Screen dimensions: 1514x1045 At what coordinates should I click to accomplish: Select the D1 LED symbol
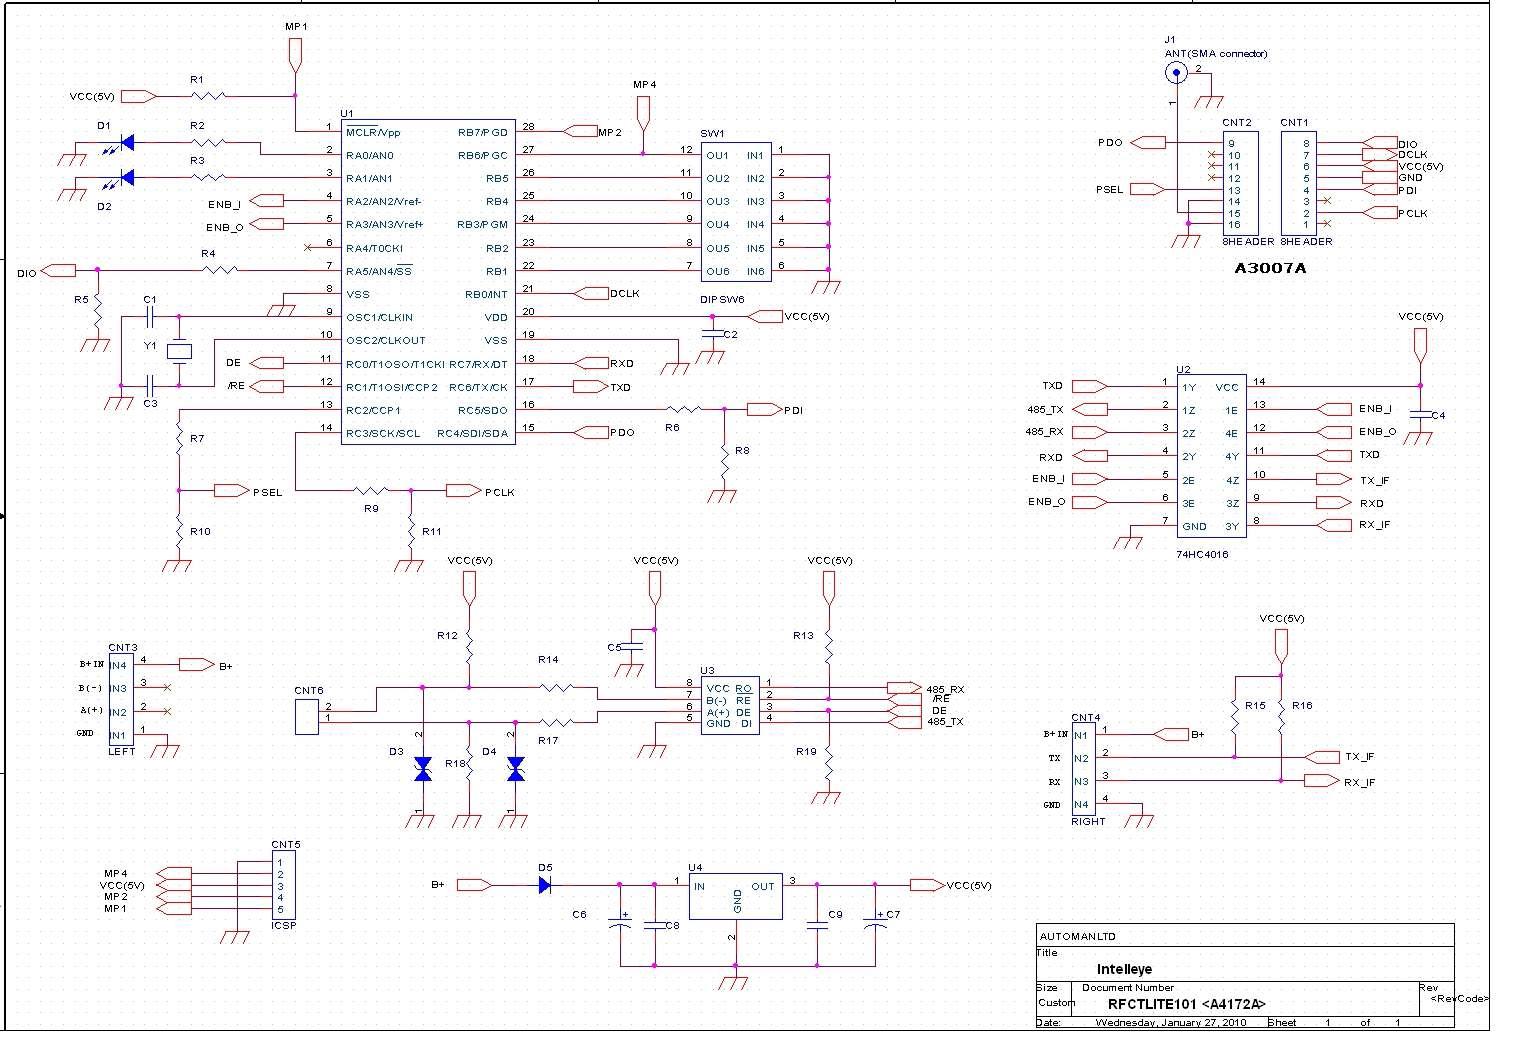(125, 143)
